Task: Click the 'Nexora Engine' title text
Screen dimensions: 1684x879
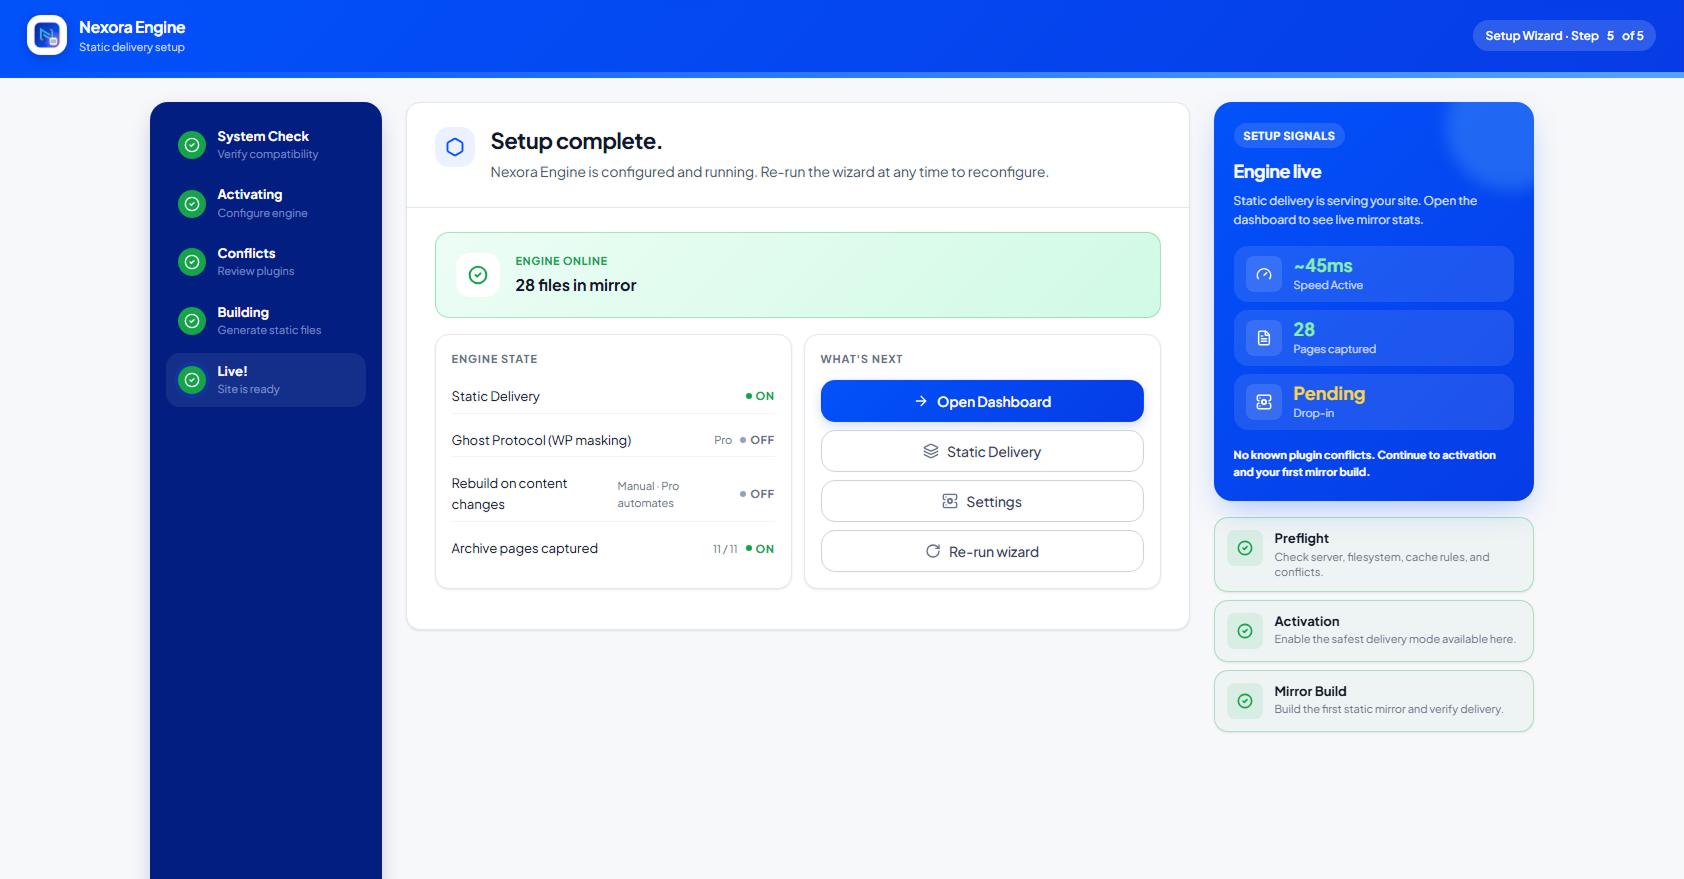Action: click(132, 27)
